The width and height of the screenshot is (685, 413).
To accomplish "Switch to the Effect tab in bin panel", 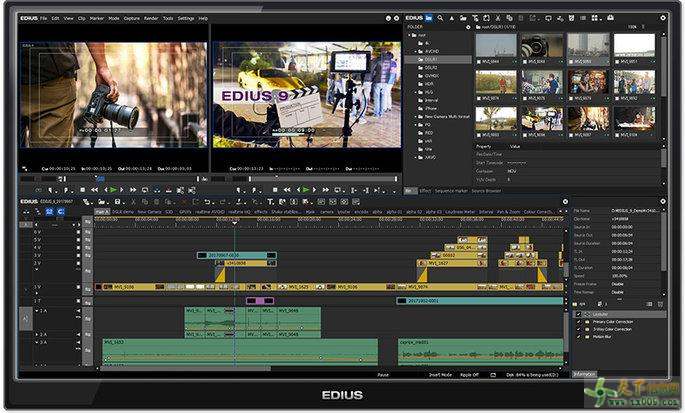I will (x=425, y=191).
